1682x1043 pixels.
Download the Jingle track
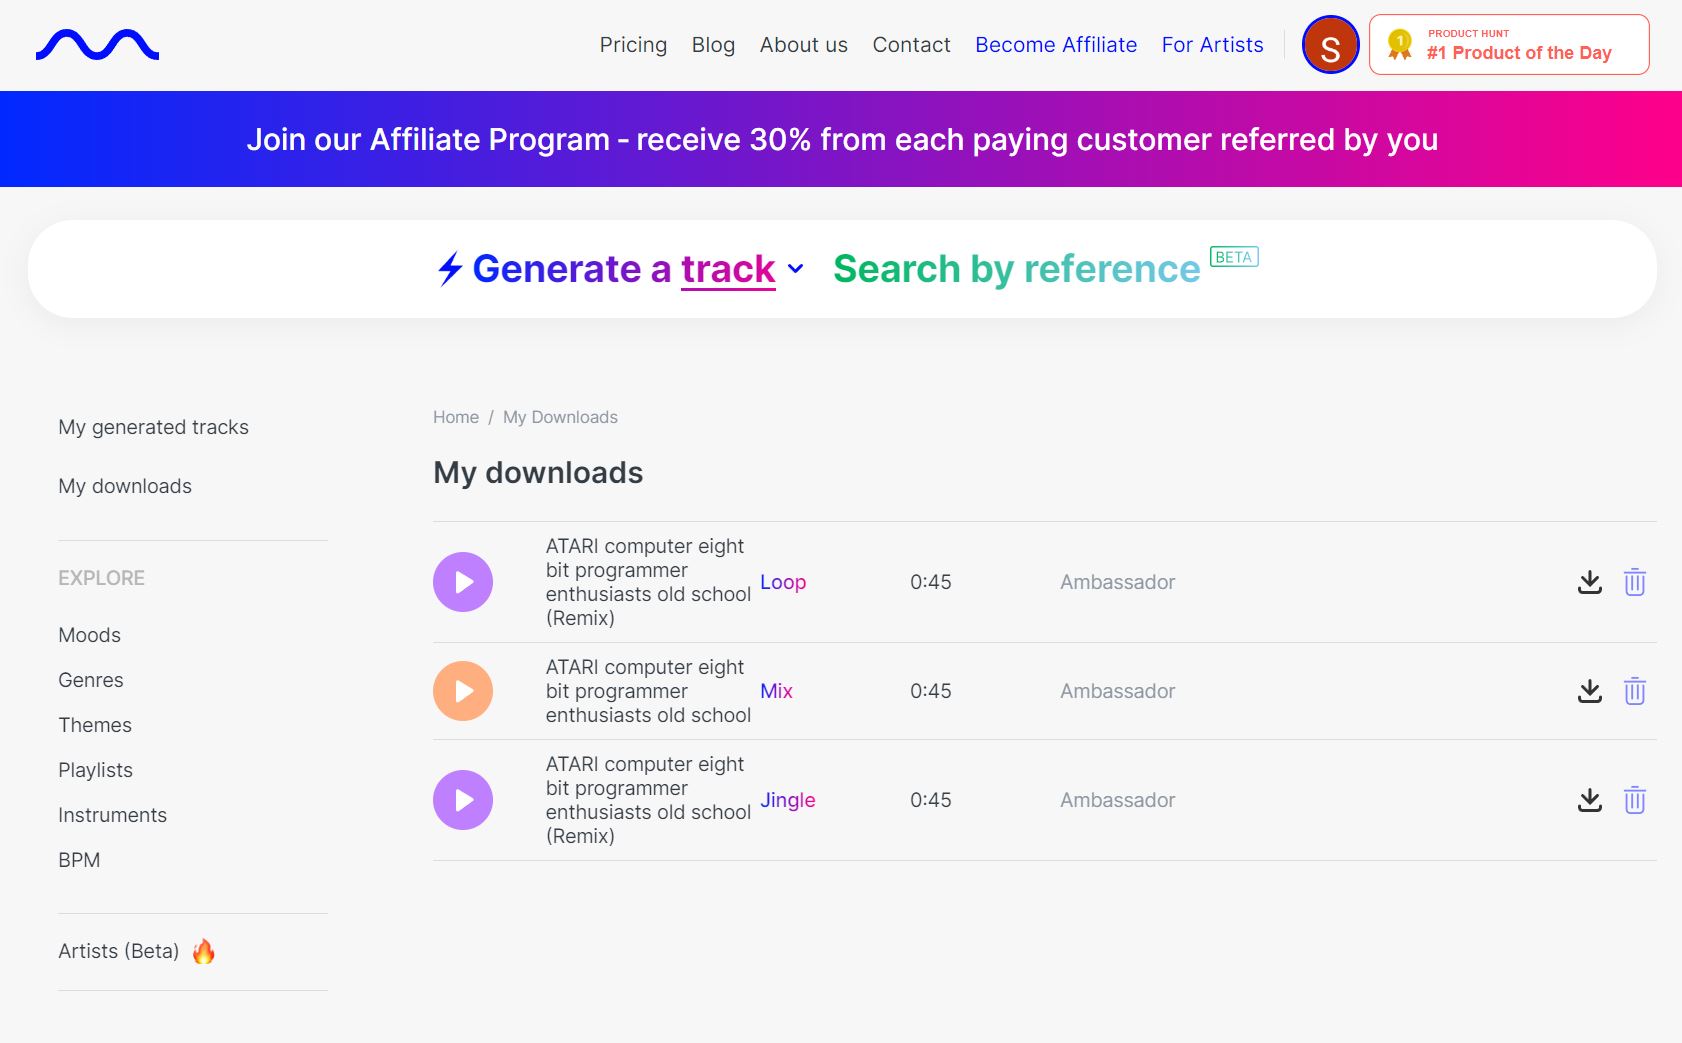tap(1589, 800)
